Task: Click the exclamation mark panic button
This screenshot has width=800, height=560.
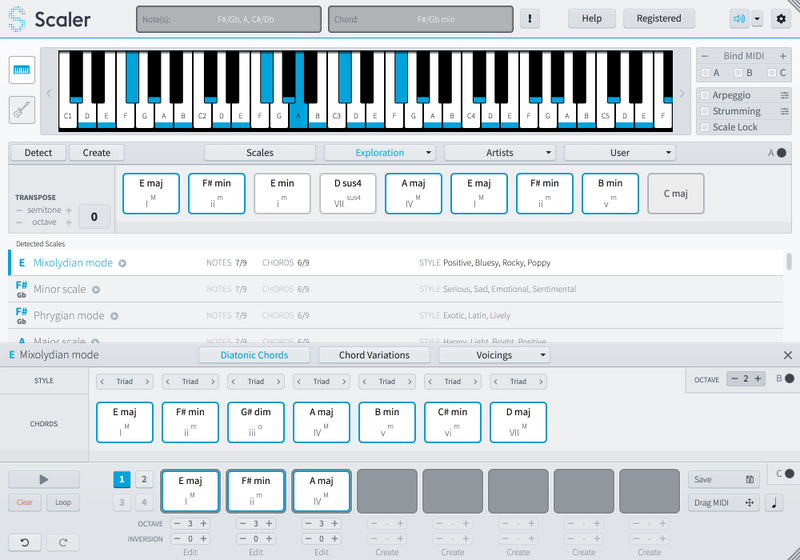Action: coord(530,19)
